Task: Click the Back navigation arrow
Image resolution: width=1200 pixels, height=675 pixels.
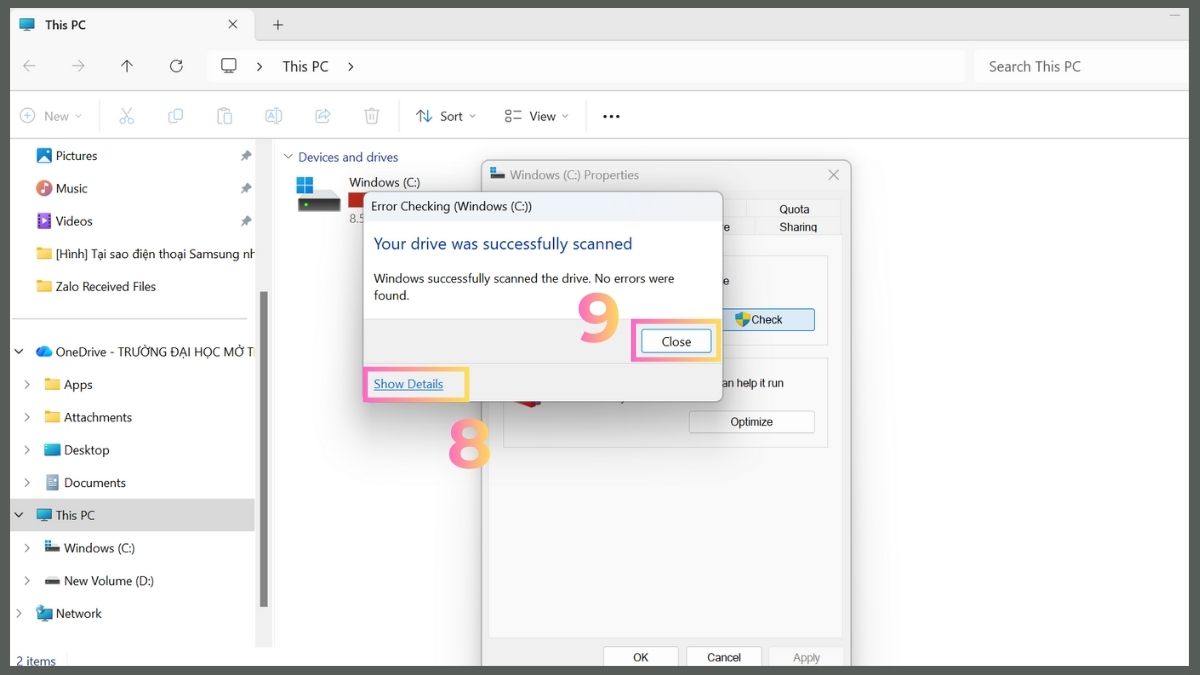Action: 29,66
